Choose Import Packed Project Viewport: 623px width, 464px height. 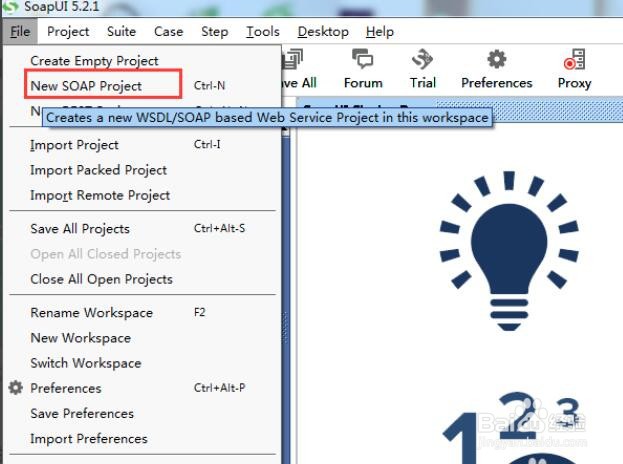pos(142,170)
